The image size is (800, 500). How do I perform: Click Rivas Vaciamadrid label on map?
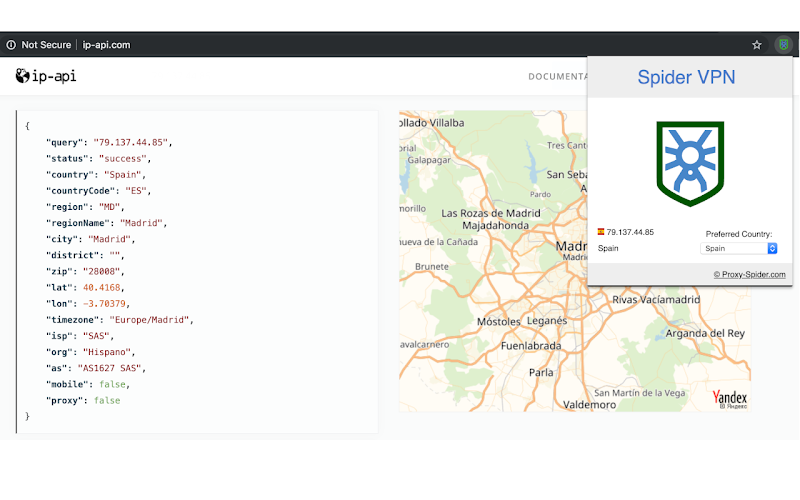tap(656, 299)
